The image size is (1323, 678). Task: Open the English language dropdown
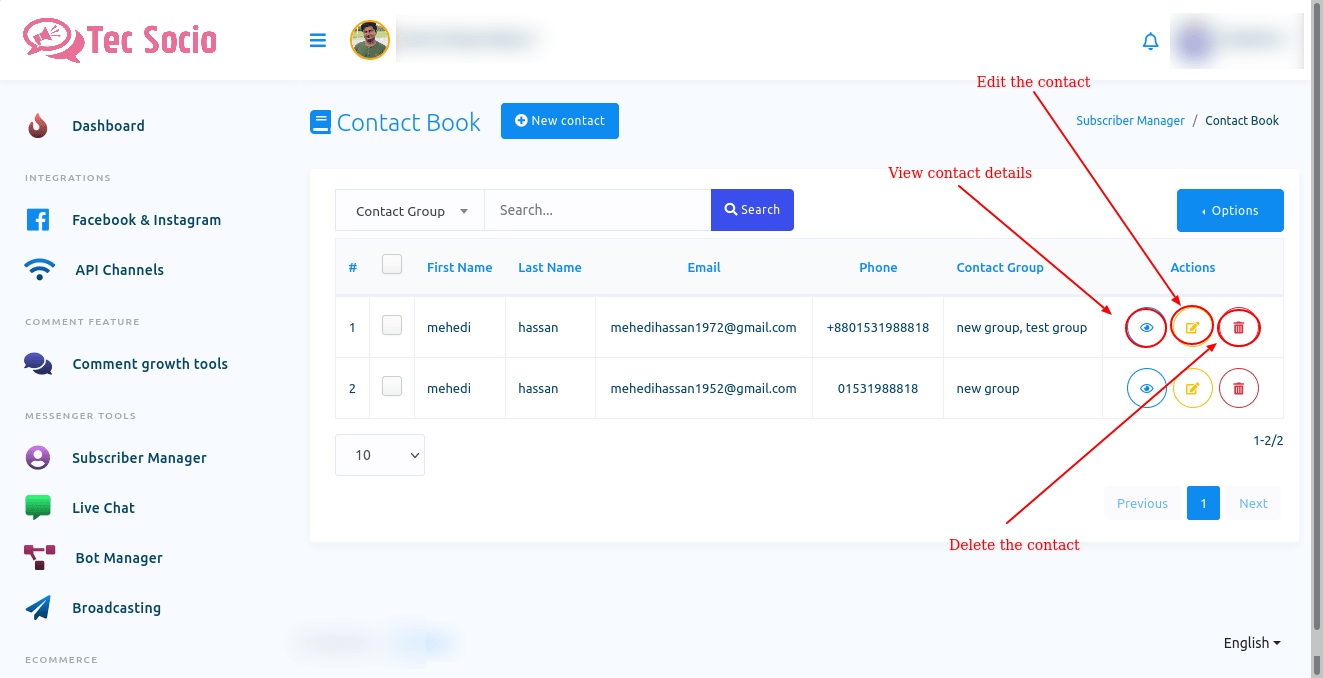1251,643
